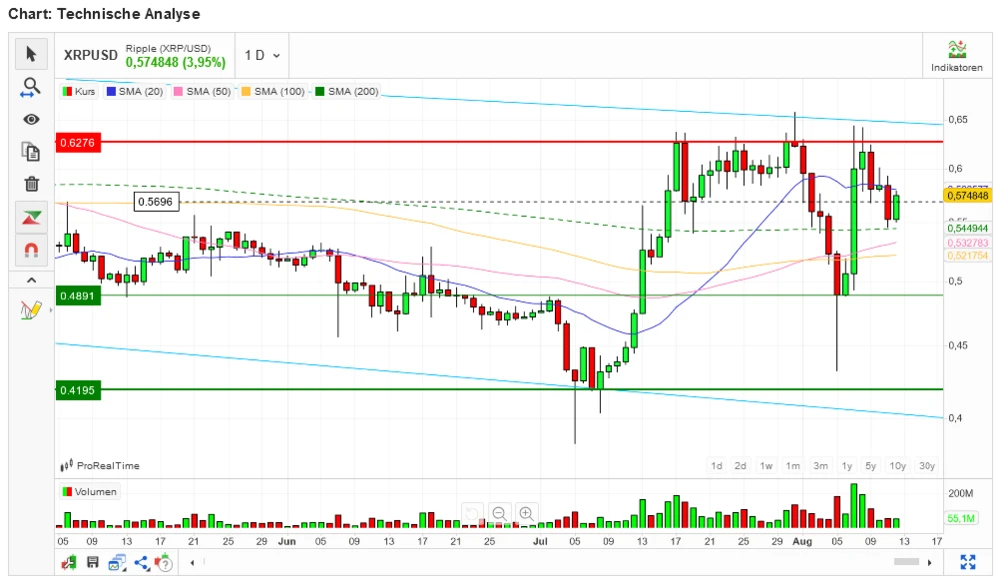Click the ProRealTime logo link

pyautogui.click(x=100, y=466)
